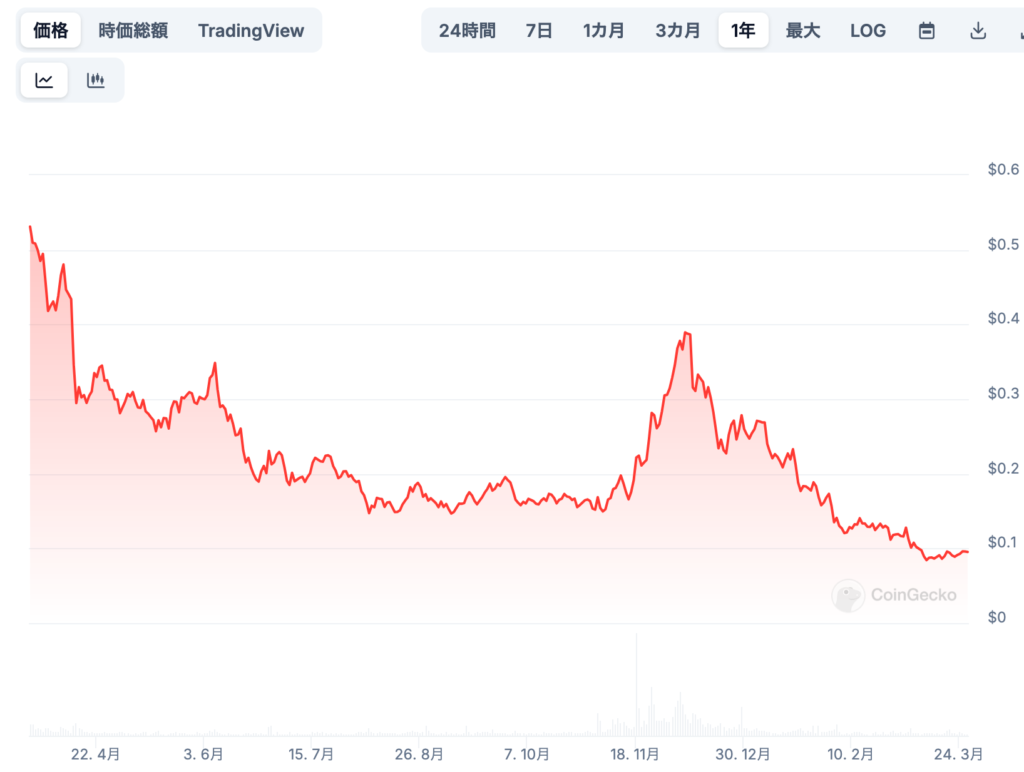1024x772 pixels.
Task: Click the tallest volume bar near 18. 11月
Action: click(x=636, y=684)
